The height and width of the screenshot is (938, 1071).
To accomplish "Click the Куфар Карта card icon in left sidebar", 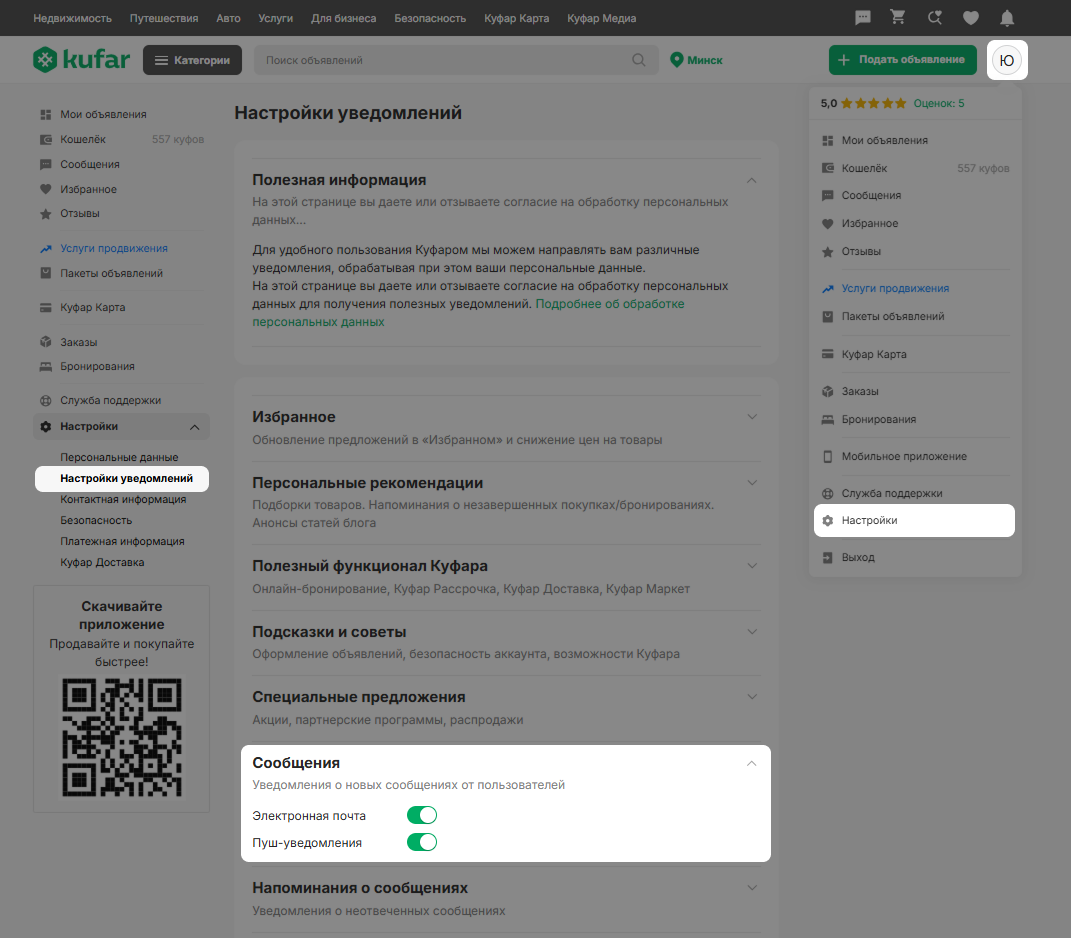I will (46, 307).
